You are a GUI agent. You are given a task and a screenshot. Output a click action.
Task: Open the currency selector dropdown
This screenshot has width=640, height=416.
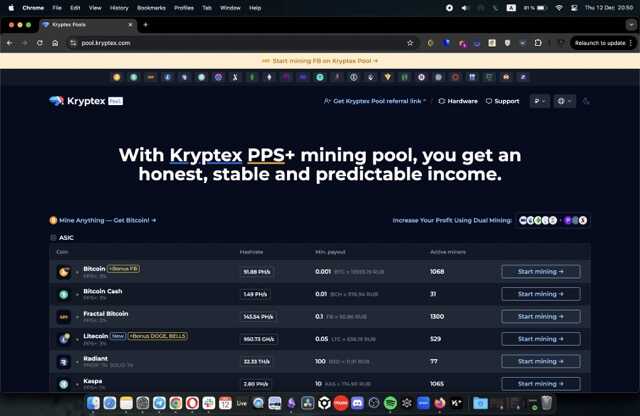(x=539, y=101)
